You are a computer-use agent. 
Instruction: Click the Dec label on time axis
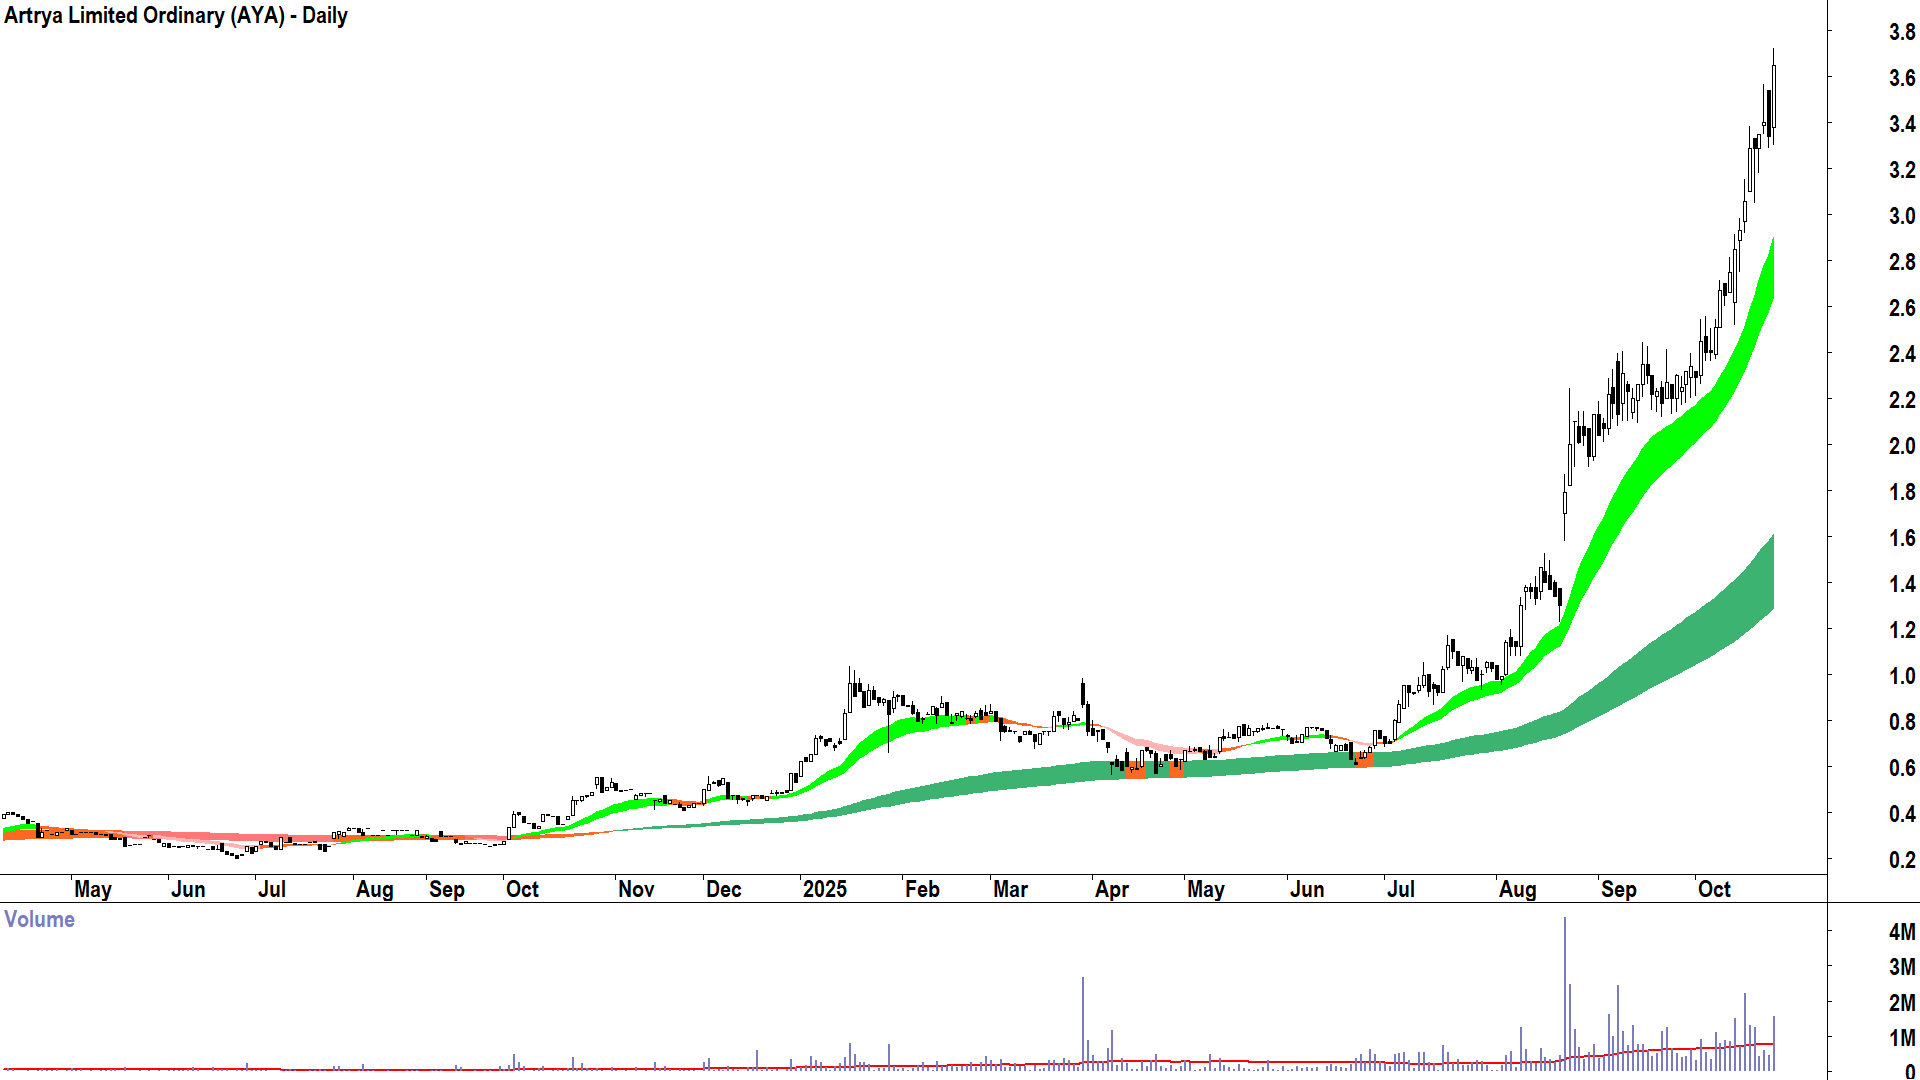click(x=723, y=889)
